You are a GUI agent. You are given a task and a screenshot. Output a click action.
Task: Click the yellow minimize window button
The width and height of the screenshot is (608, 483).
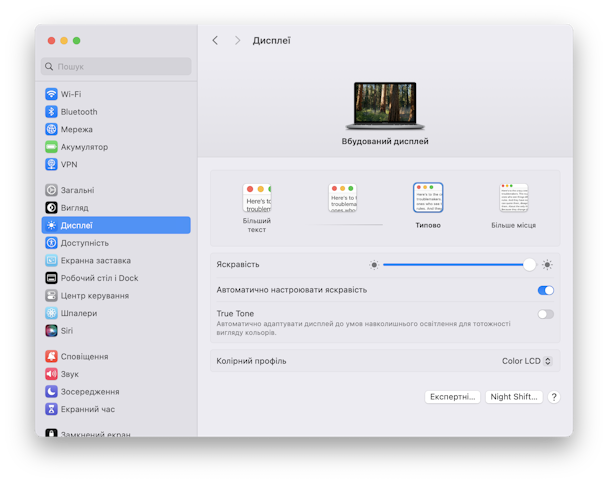(x=64, y=41)
